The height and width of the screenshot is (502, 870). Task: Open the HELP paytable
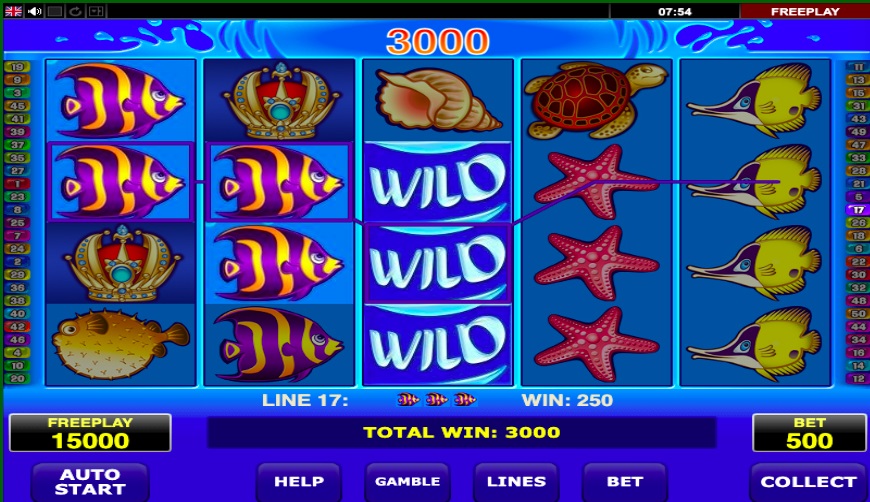coord(299,481)
